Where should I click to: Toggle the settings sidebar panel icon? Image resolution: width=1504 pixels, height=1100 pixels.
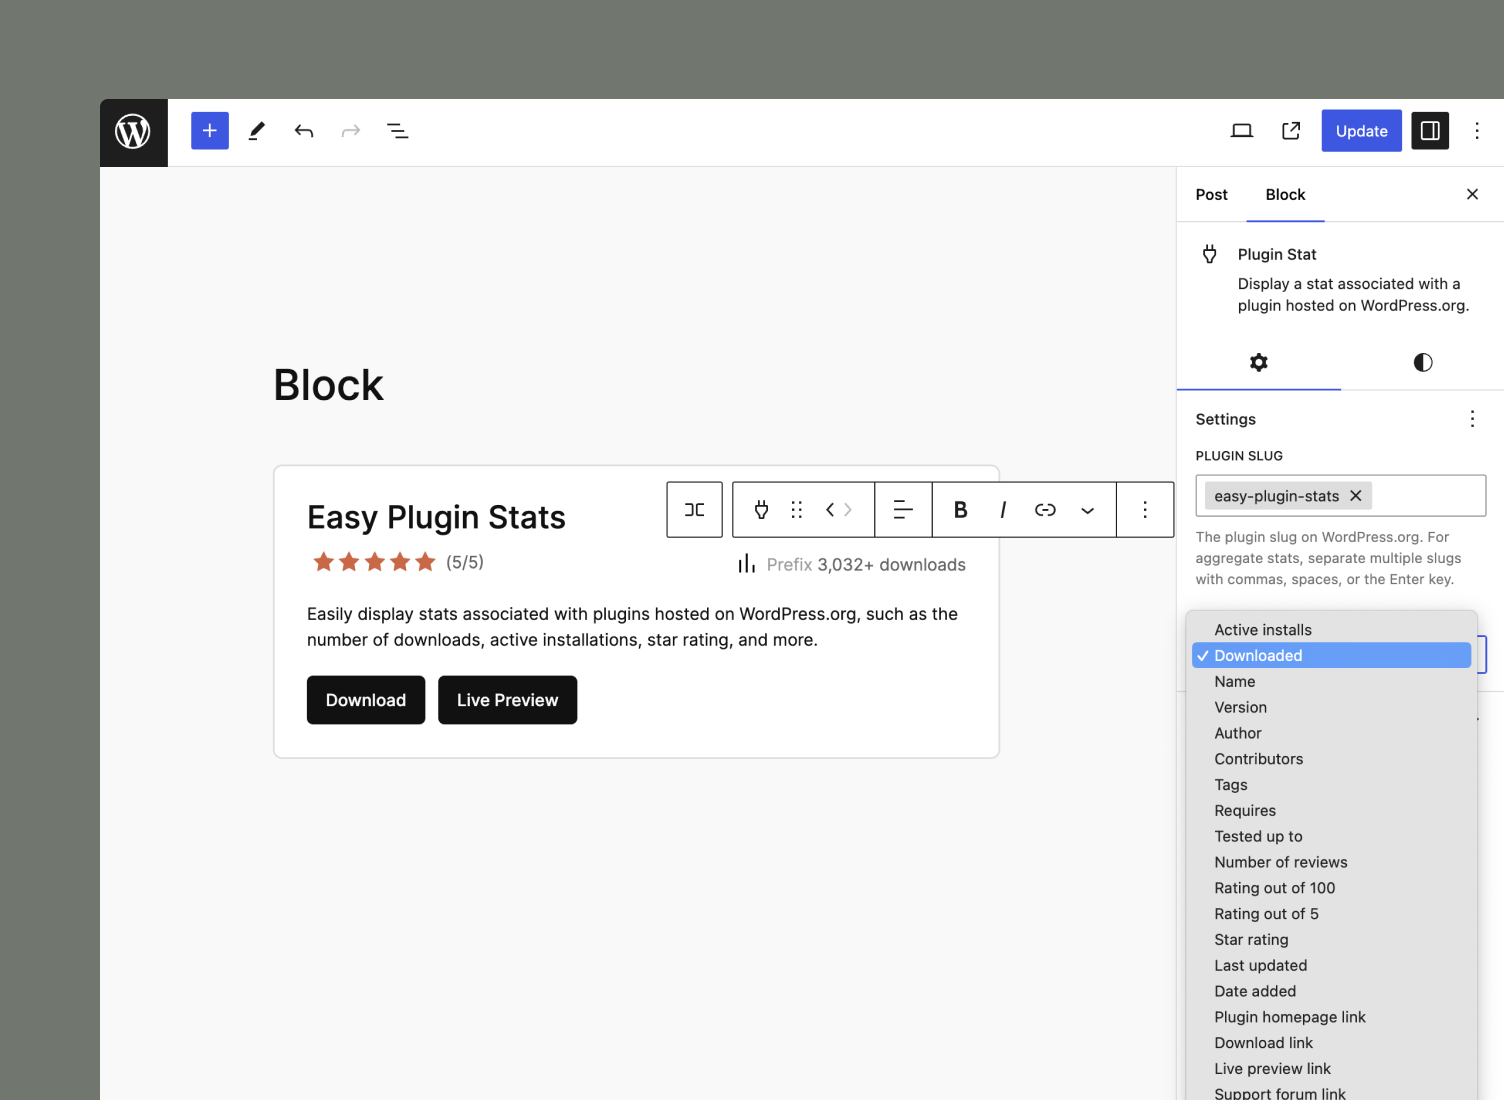tap(1430, 131)
